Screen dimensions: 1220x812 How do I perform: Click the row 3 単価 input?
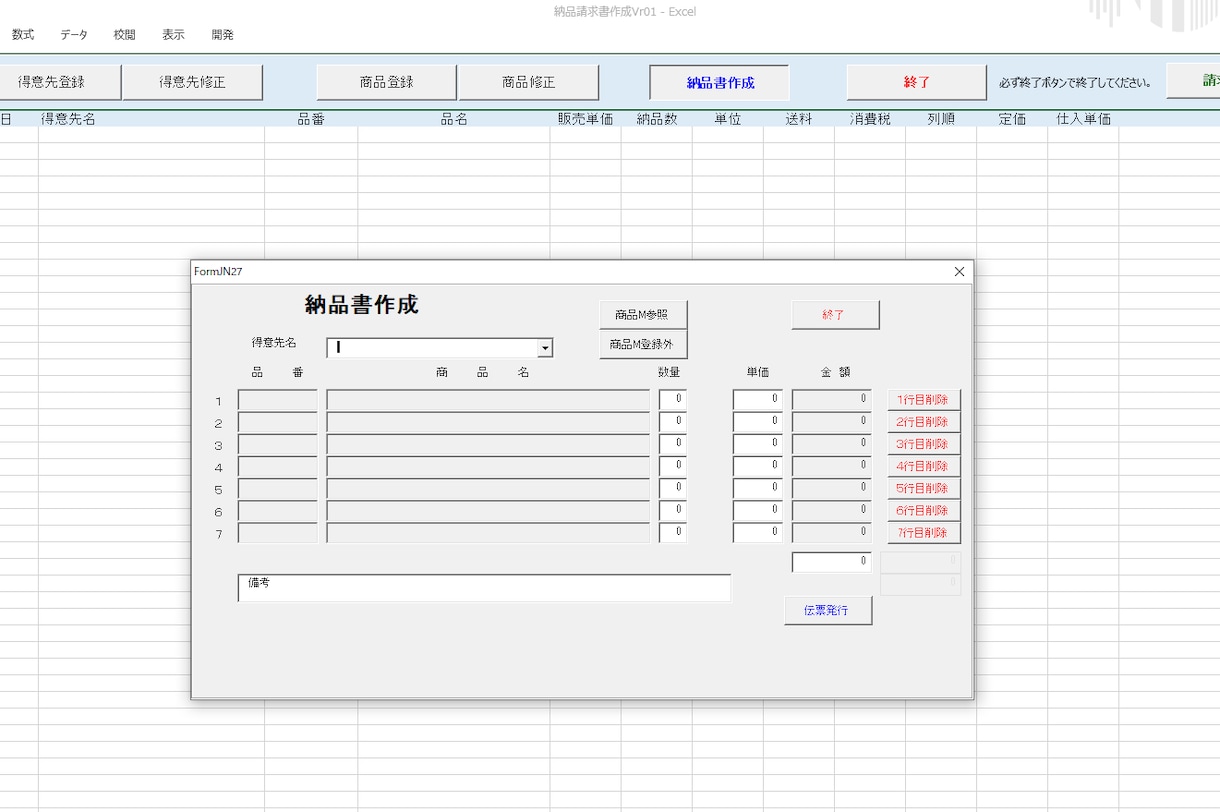(x=758, y=444)
